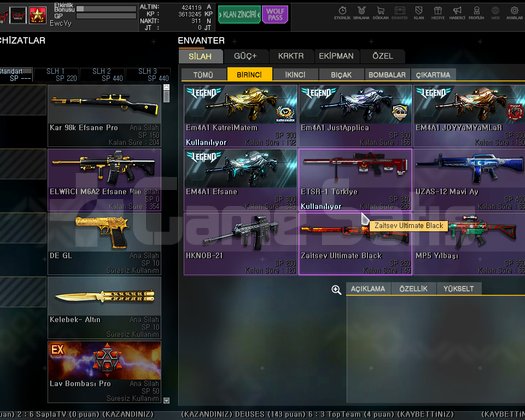
Task: Click the Wolf Pass purple button
Action: click(275, 14)
